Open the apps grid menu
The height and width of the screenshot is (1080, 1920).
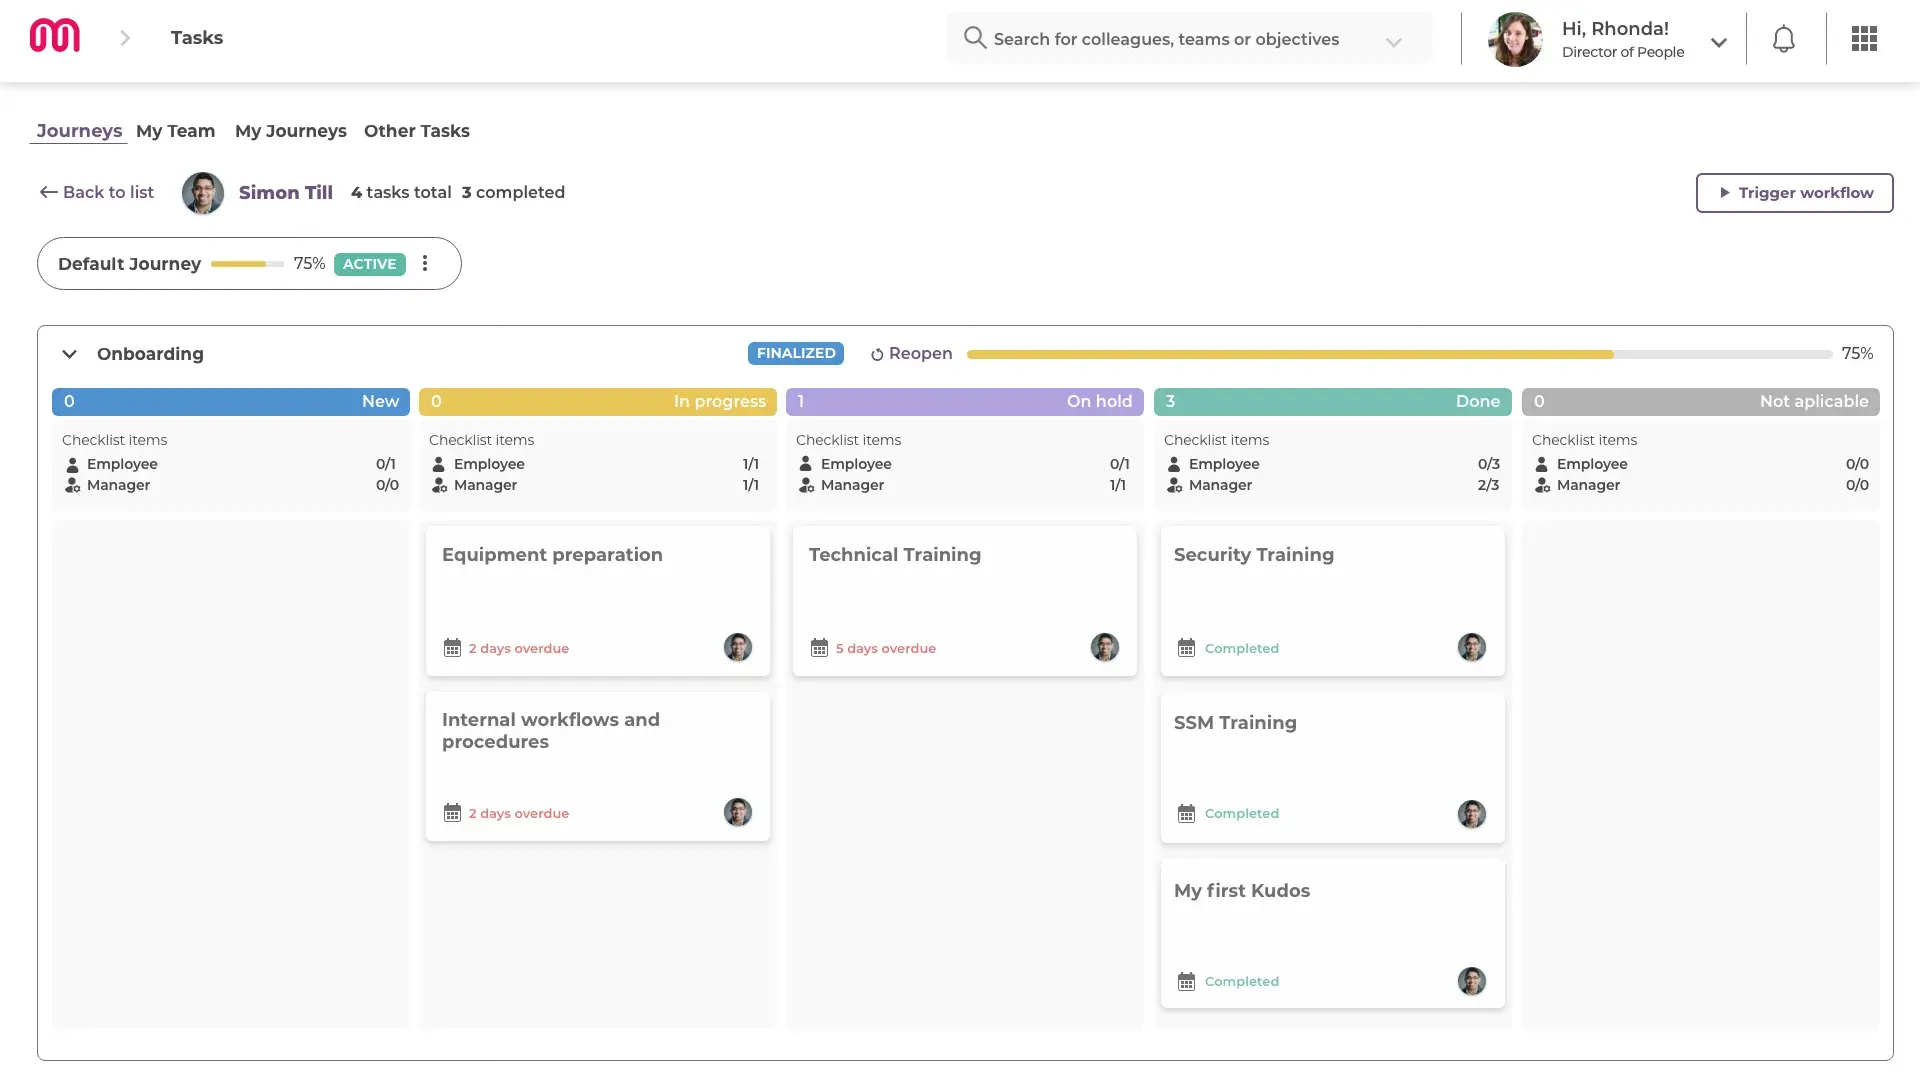(1864, 39)
